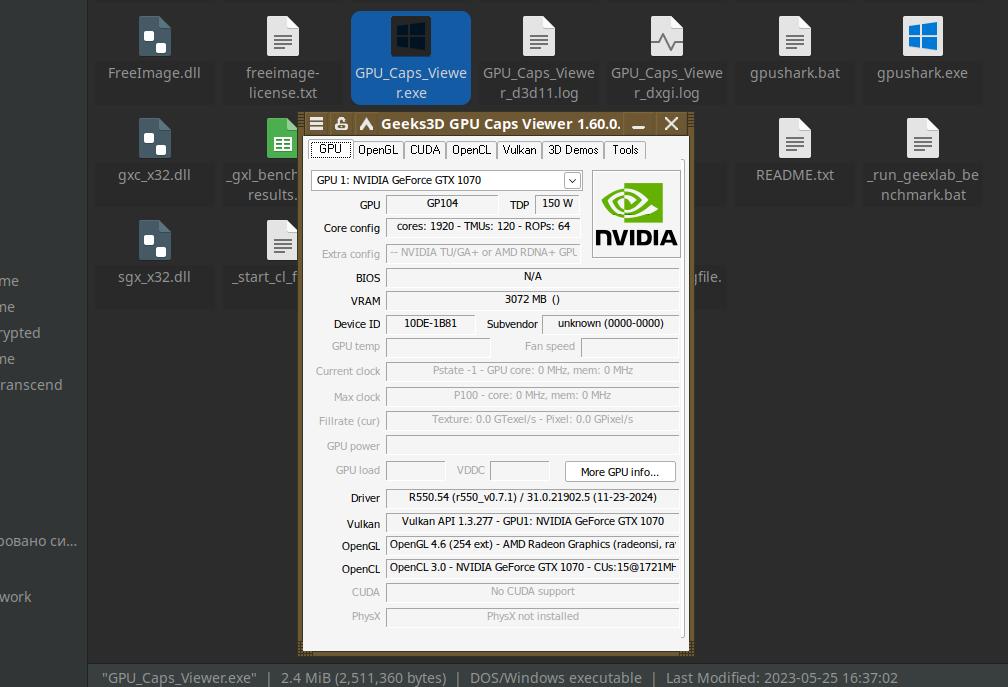1008x687 pixels.
Task: Click the OpenCL 3.0 info field
Action: click(532, 568)
